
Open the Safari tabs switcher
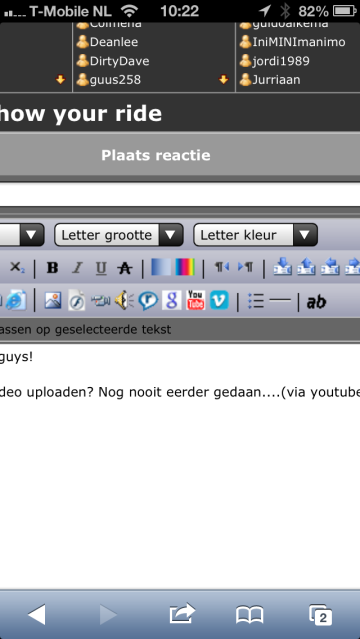tap(320, 615)
